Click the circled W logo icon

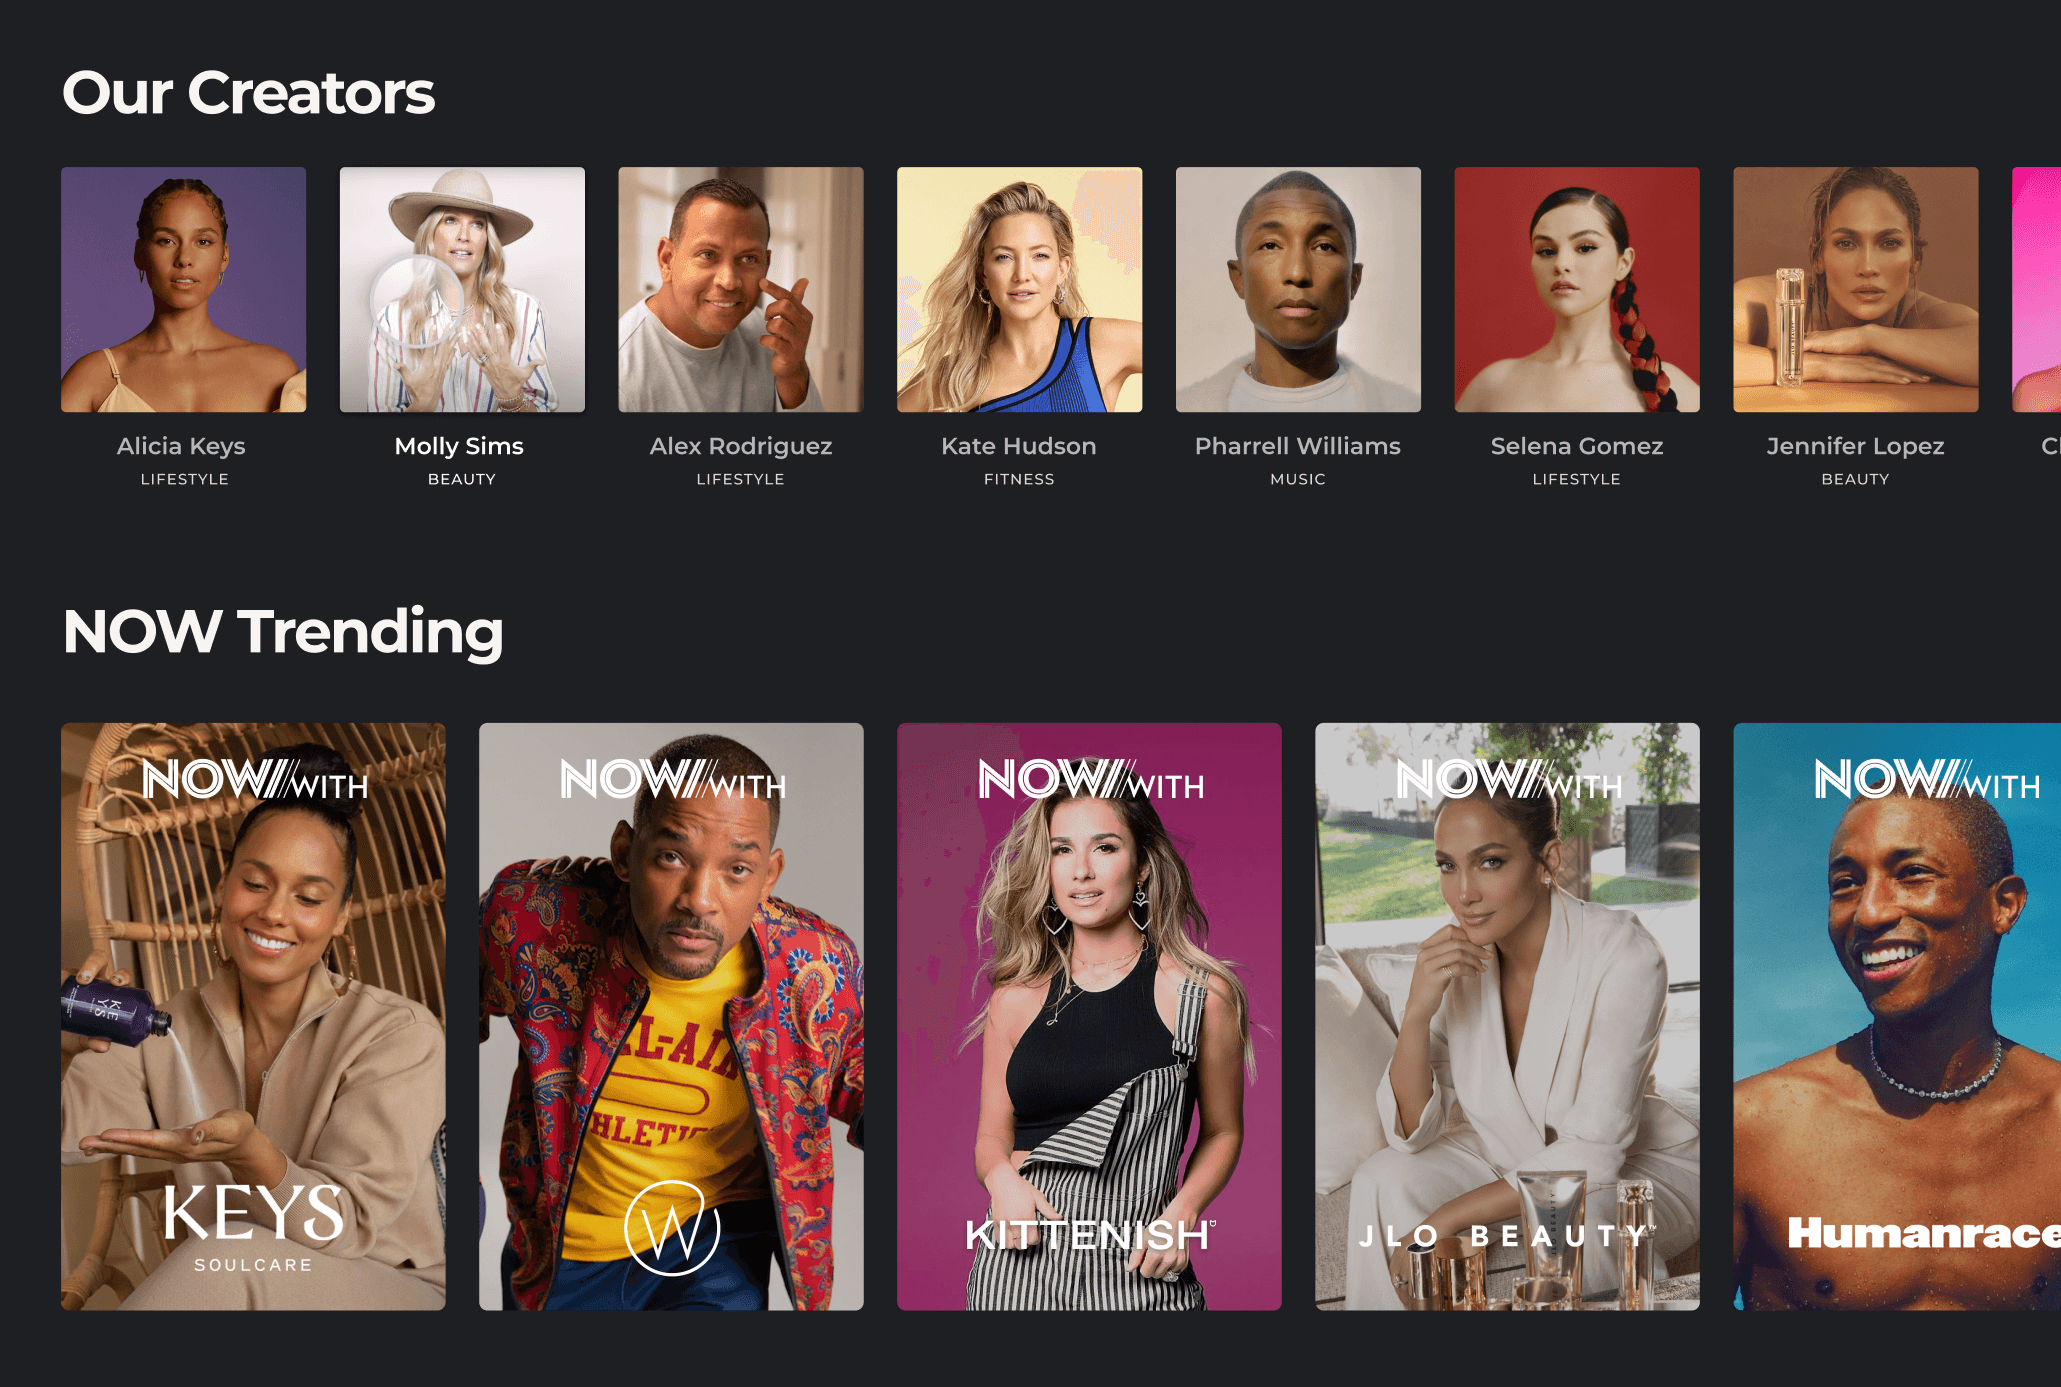click(x=672, y=1228)
